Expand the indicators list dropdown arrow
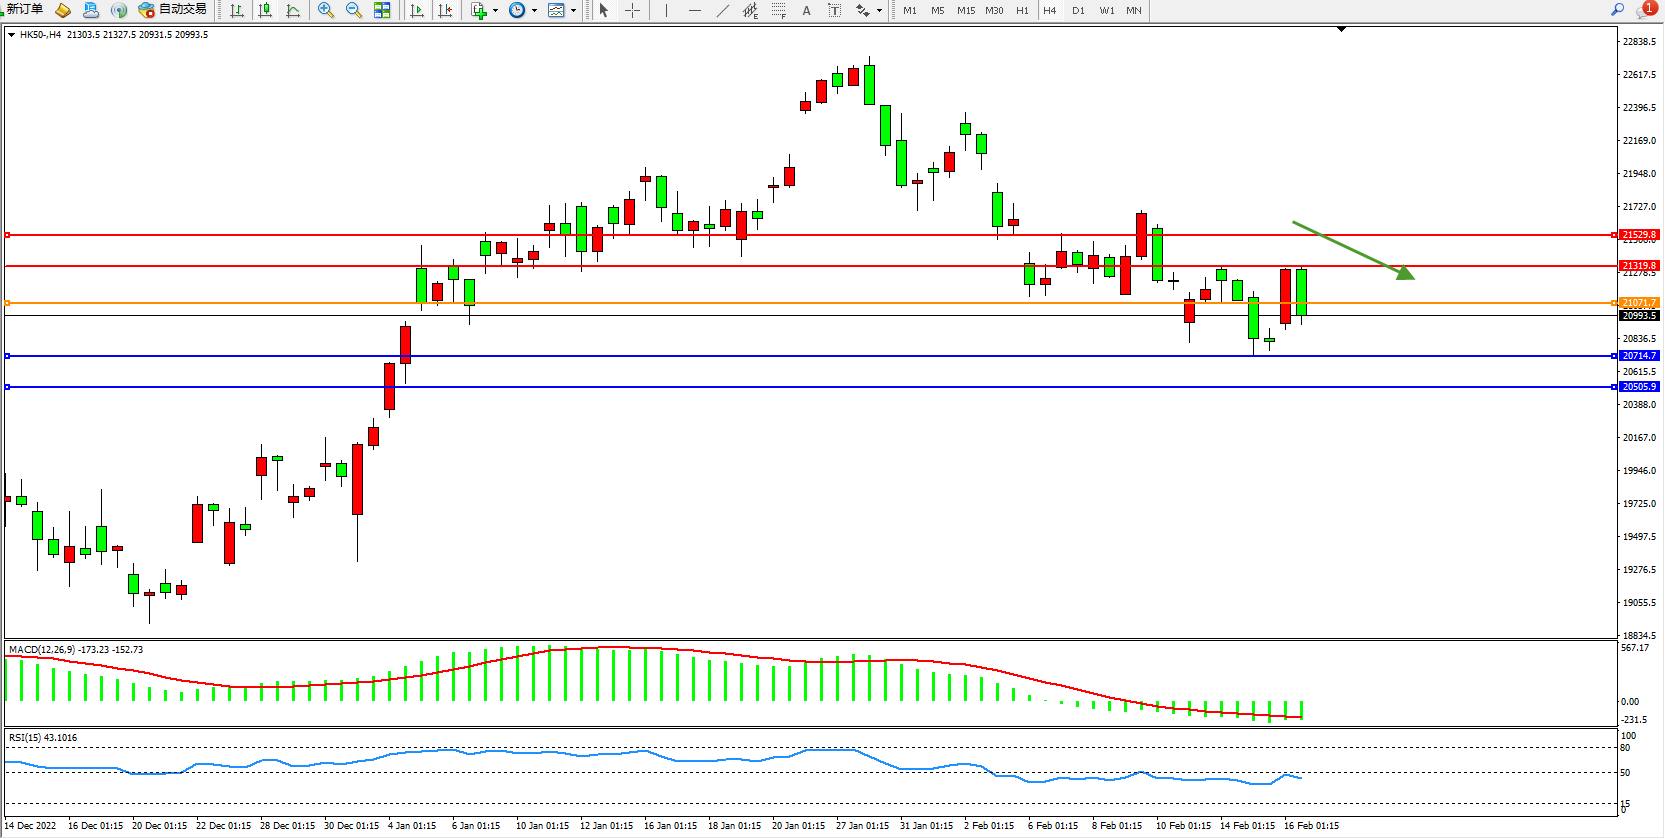Viewport: 1665px width, 839px height. click(x=496, y=11)
